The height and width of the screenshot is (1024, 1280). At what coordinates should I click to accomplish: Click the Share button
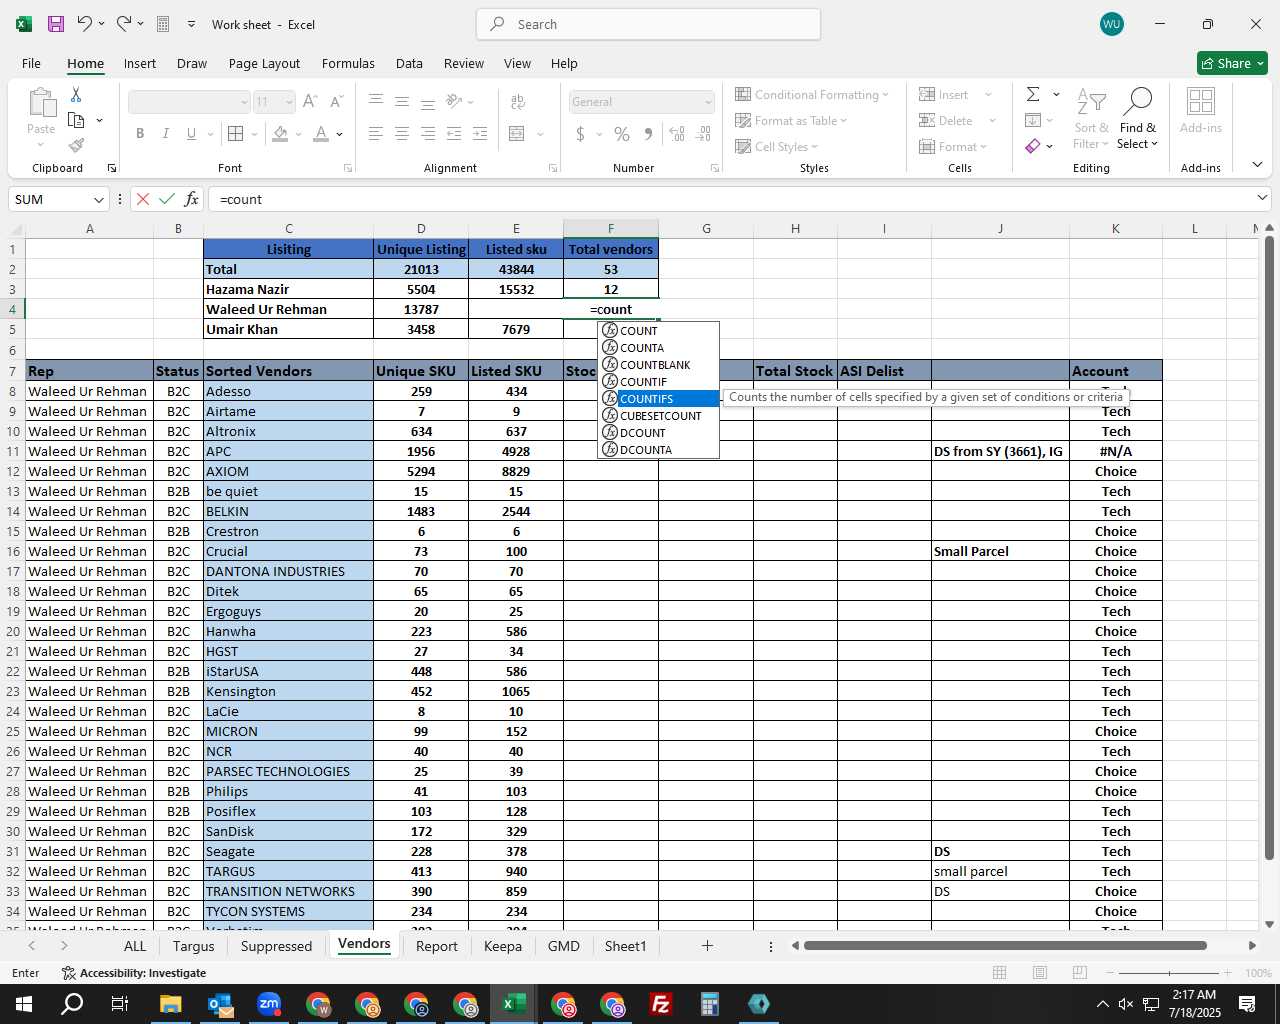pyautogui.click(x=1232, y=63)
